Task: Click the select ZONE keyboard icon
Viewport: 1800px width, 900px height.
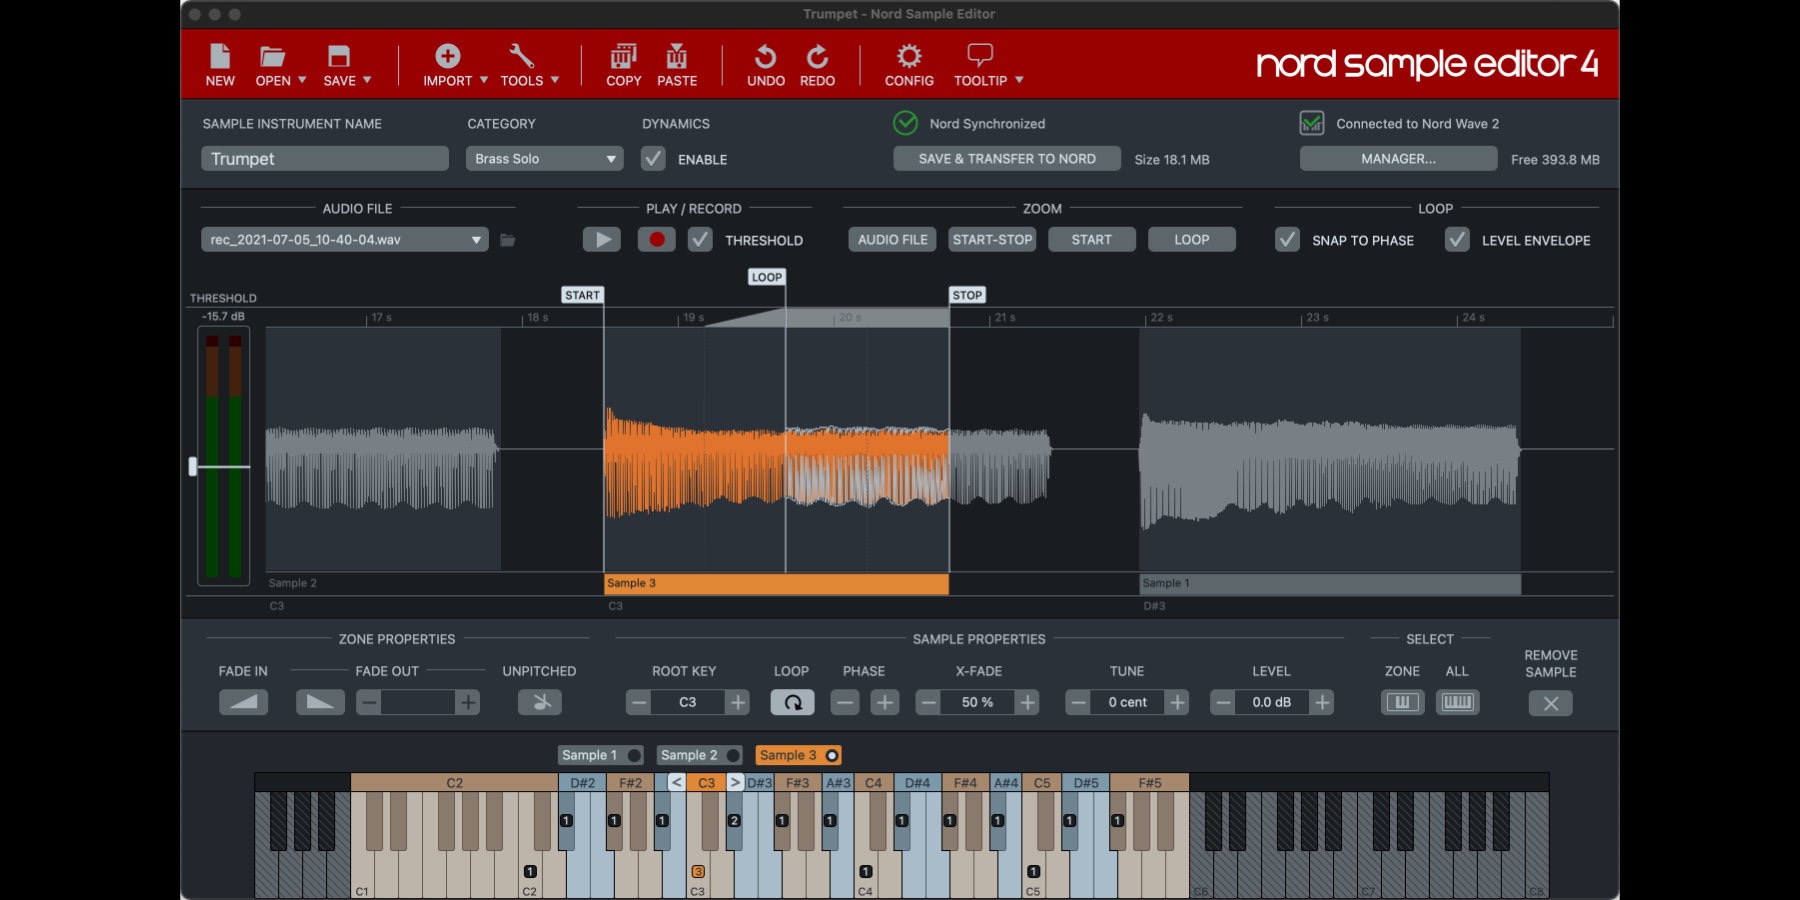Action: point(1403,702)
